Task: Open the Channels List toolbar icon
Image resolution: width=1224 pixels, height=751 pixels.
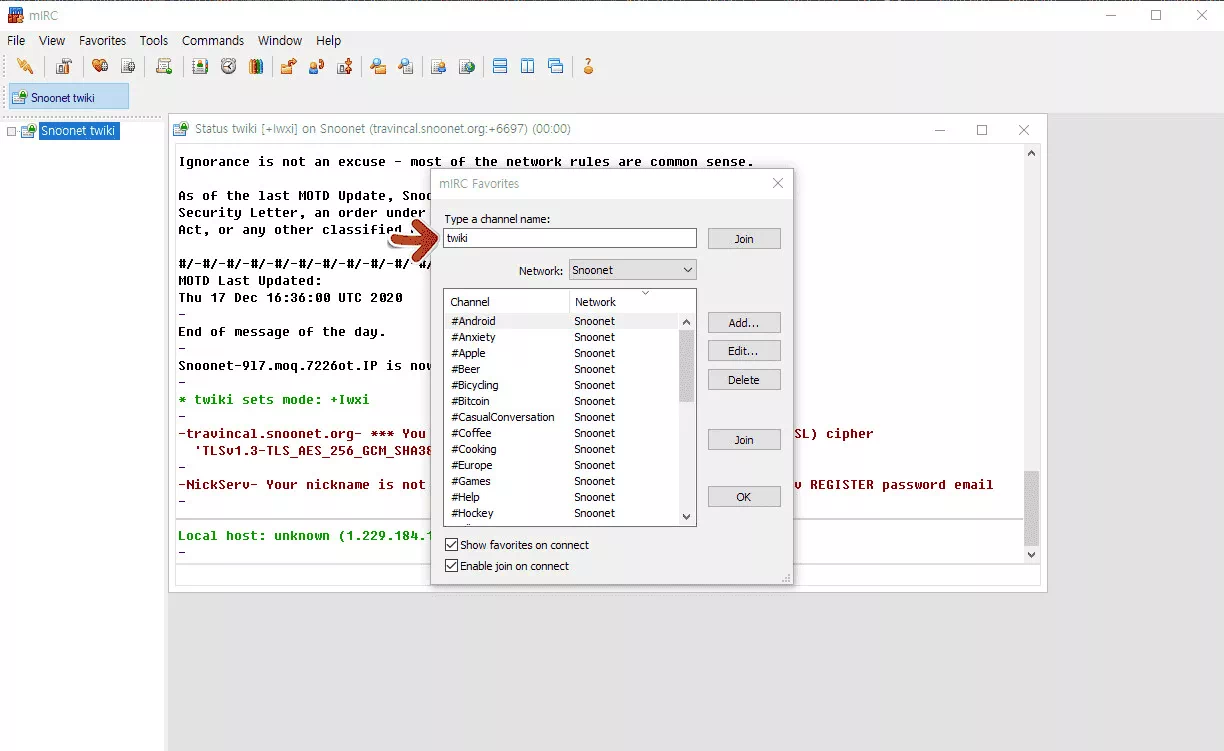Action: click(128, 67)
